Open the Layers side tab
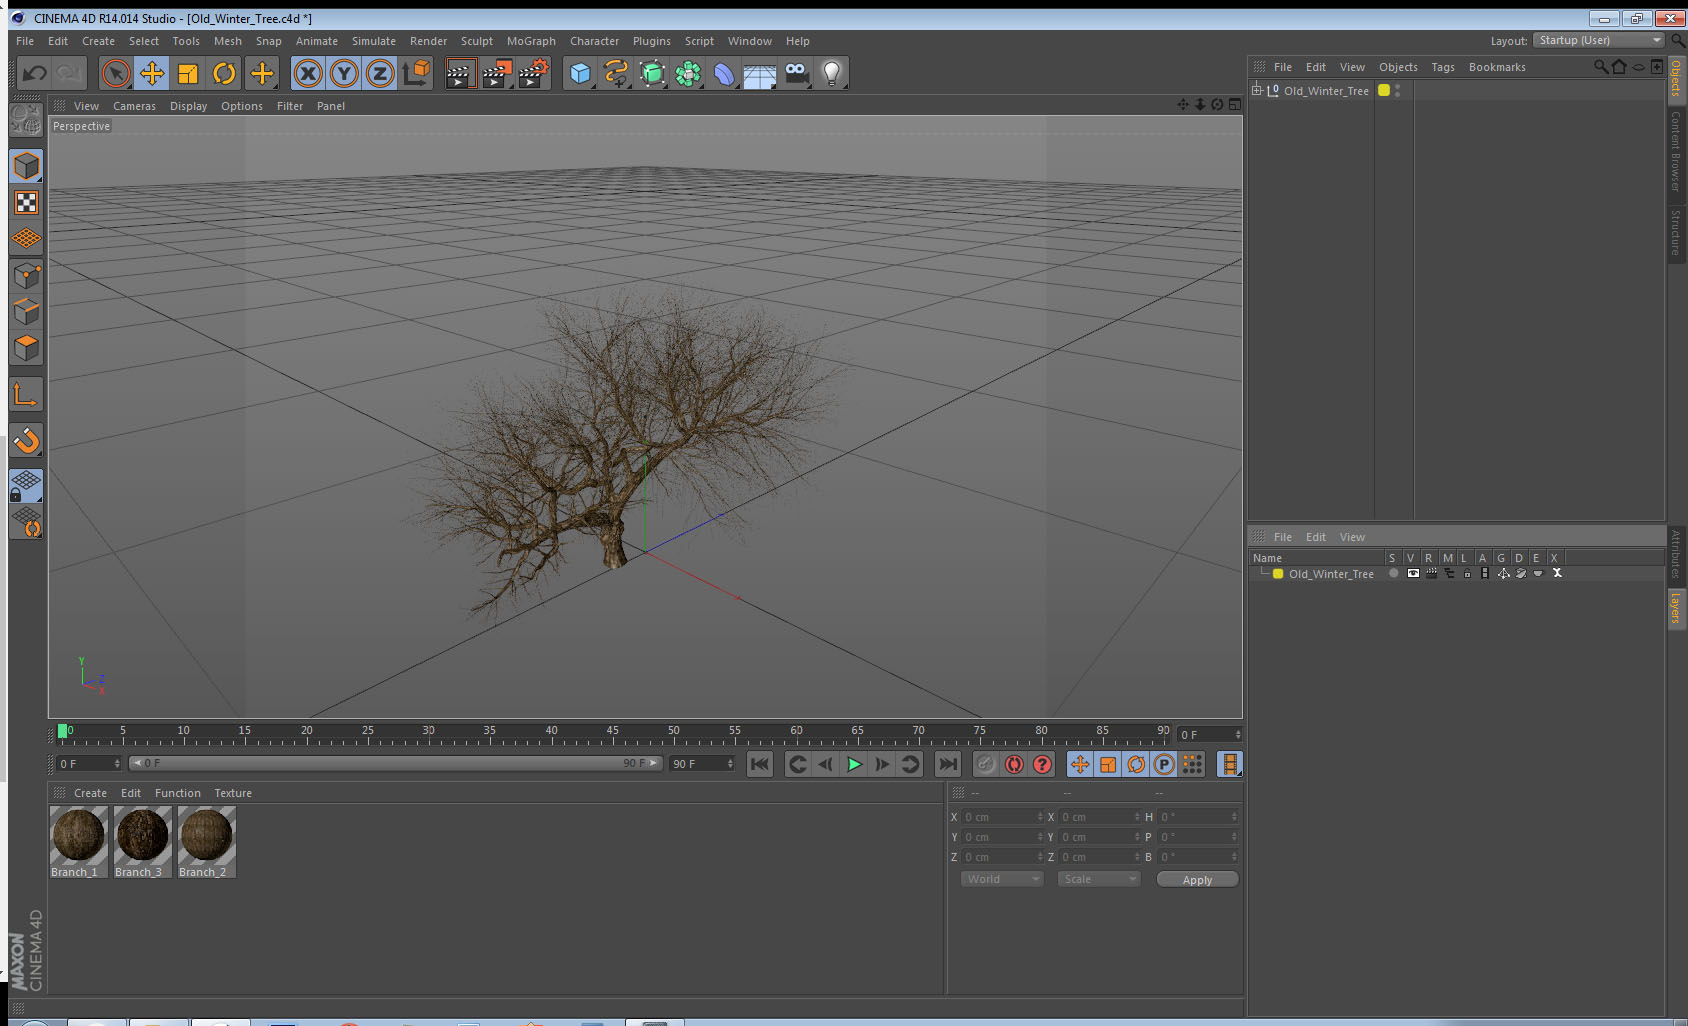The image size is (1688, 1026). 1676,608
